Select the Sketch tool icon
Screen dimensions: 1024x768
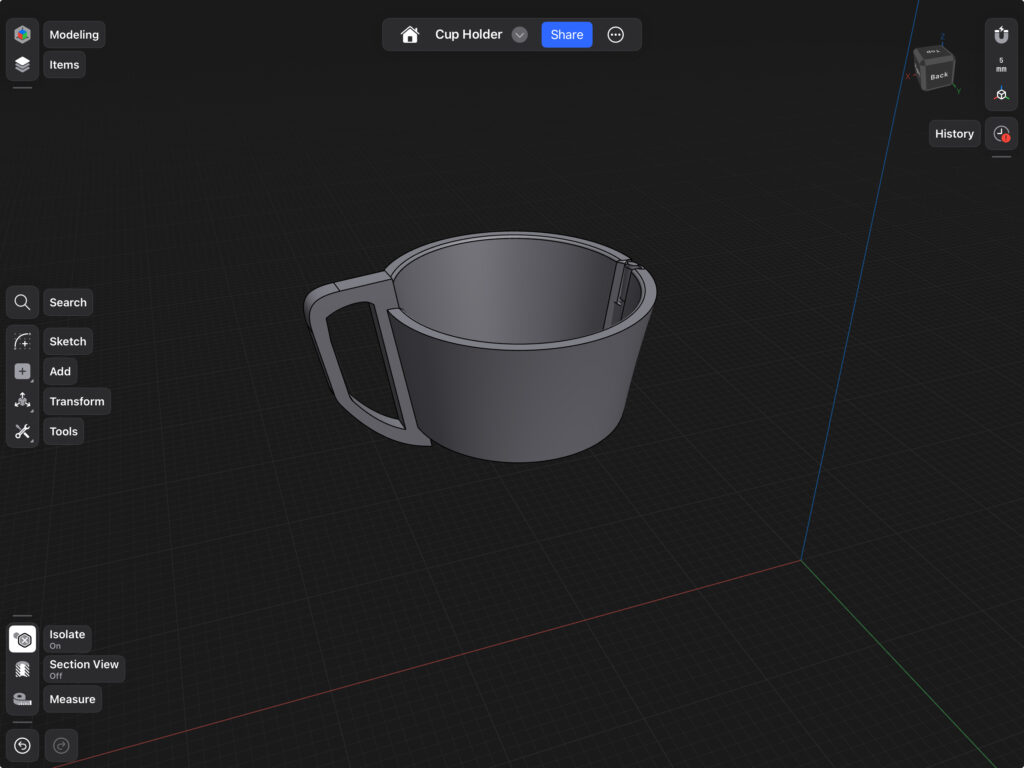pyautogui.click(x=22, y=342)
